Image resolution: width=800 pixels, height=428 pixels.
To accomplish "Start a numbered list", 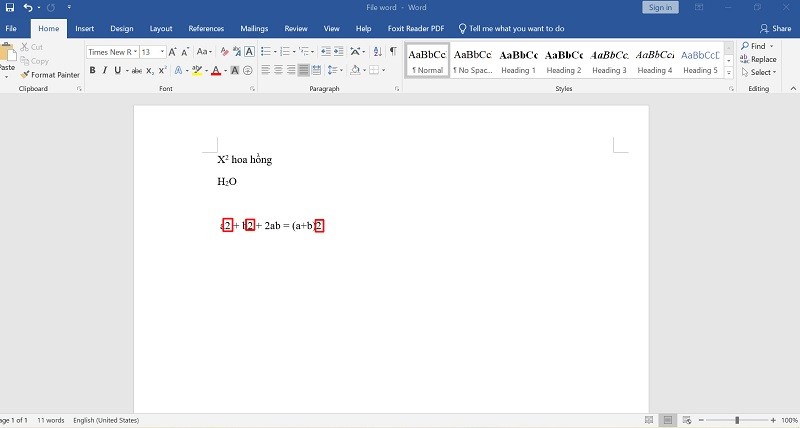I will point(285,52).
